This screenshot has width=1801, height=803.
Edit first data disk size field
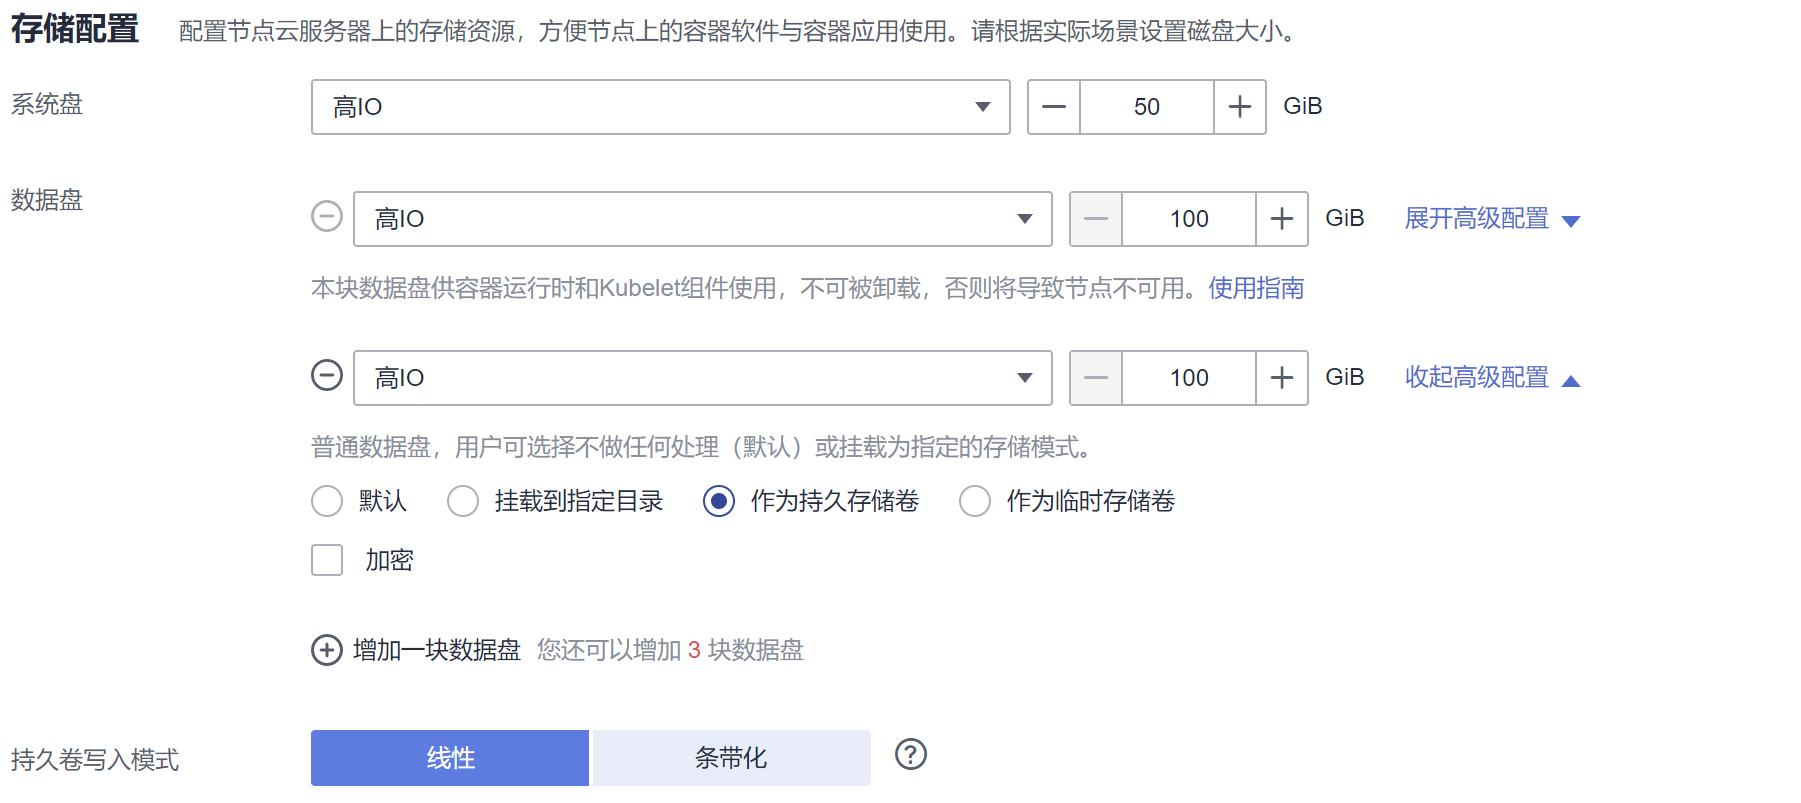pos(1189,219)
